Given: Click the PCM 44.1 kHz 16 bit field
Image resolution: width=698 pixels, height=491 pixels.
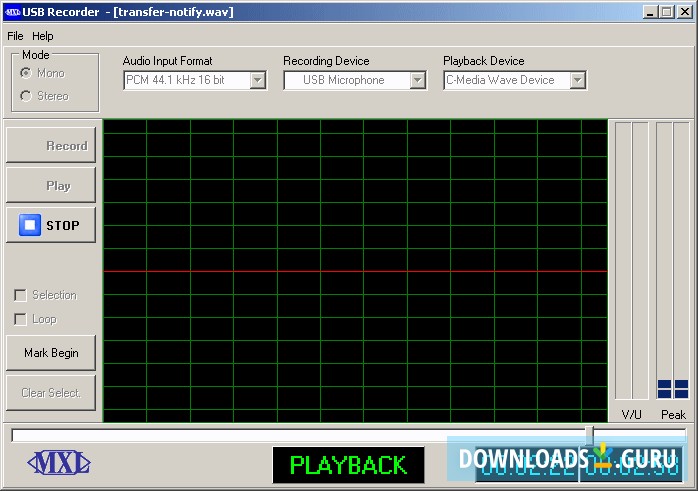Looking at the screenshot, I should click(x=195, y=81).
